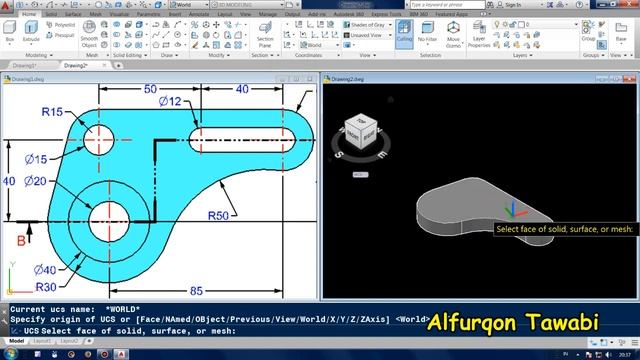Switch to the Solid ribbon tab

coord(51,14)
